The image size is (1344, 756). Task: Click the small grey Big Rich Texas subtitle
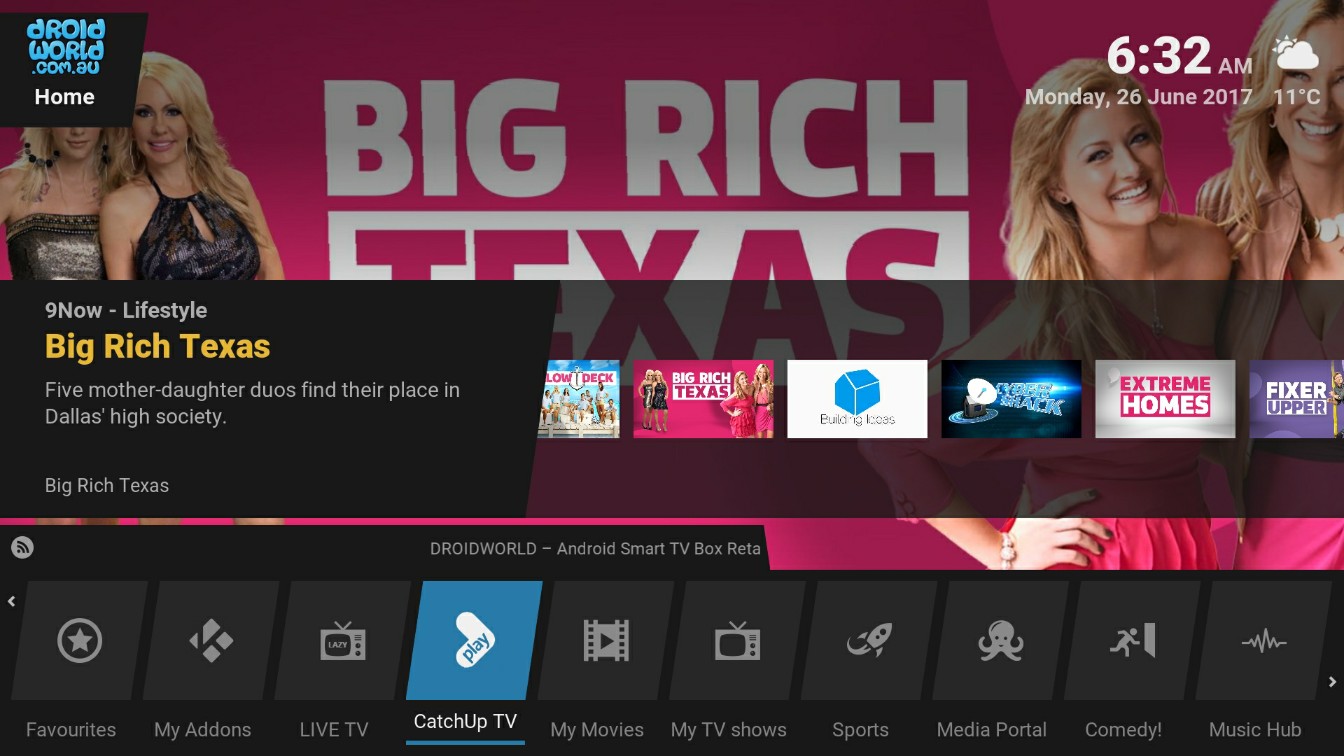107,485
